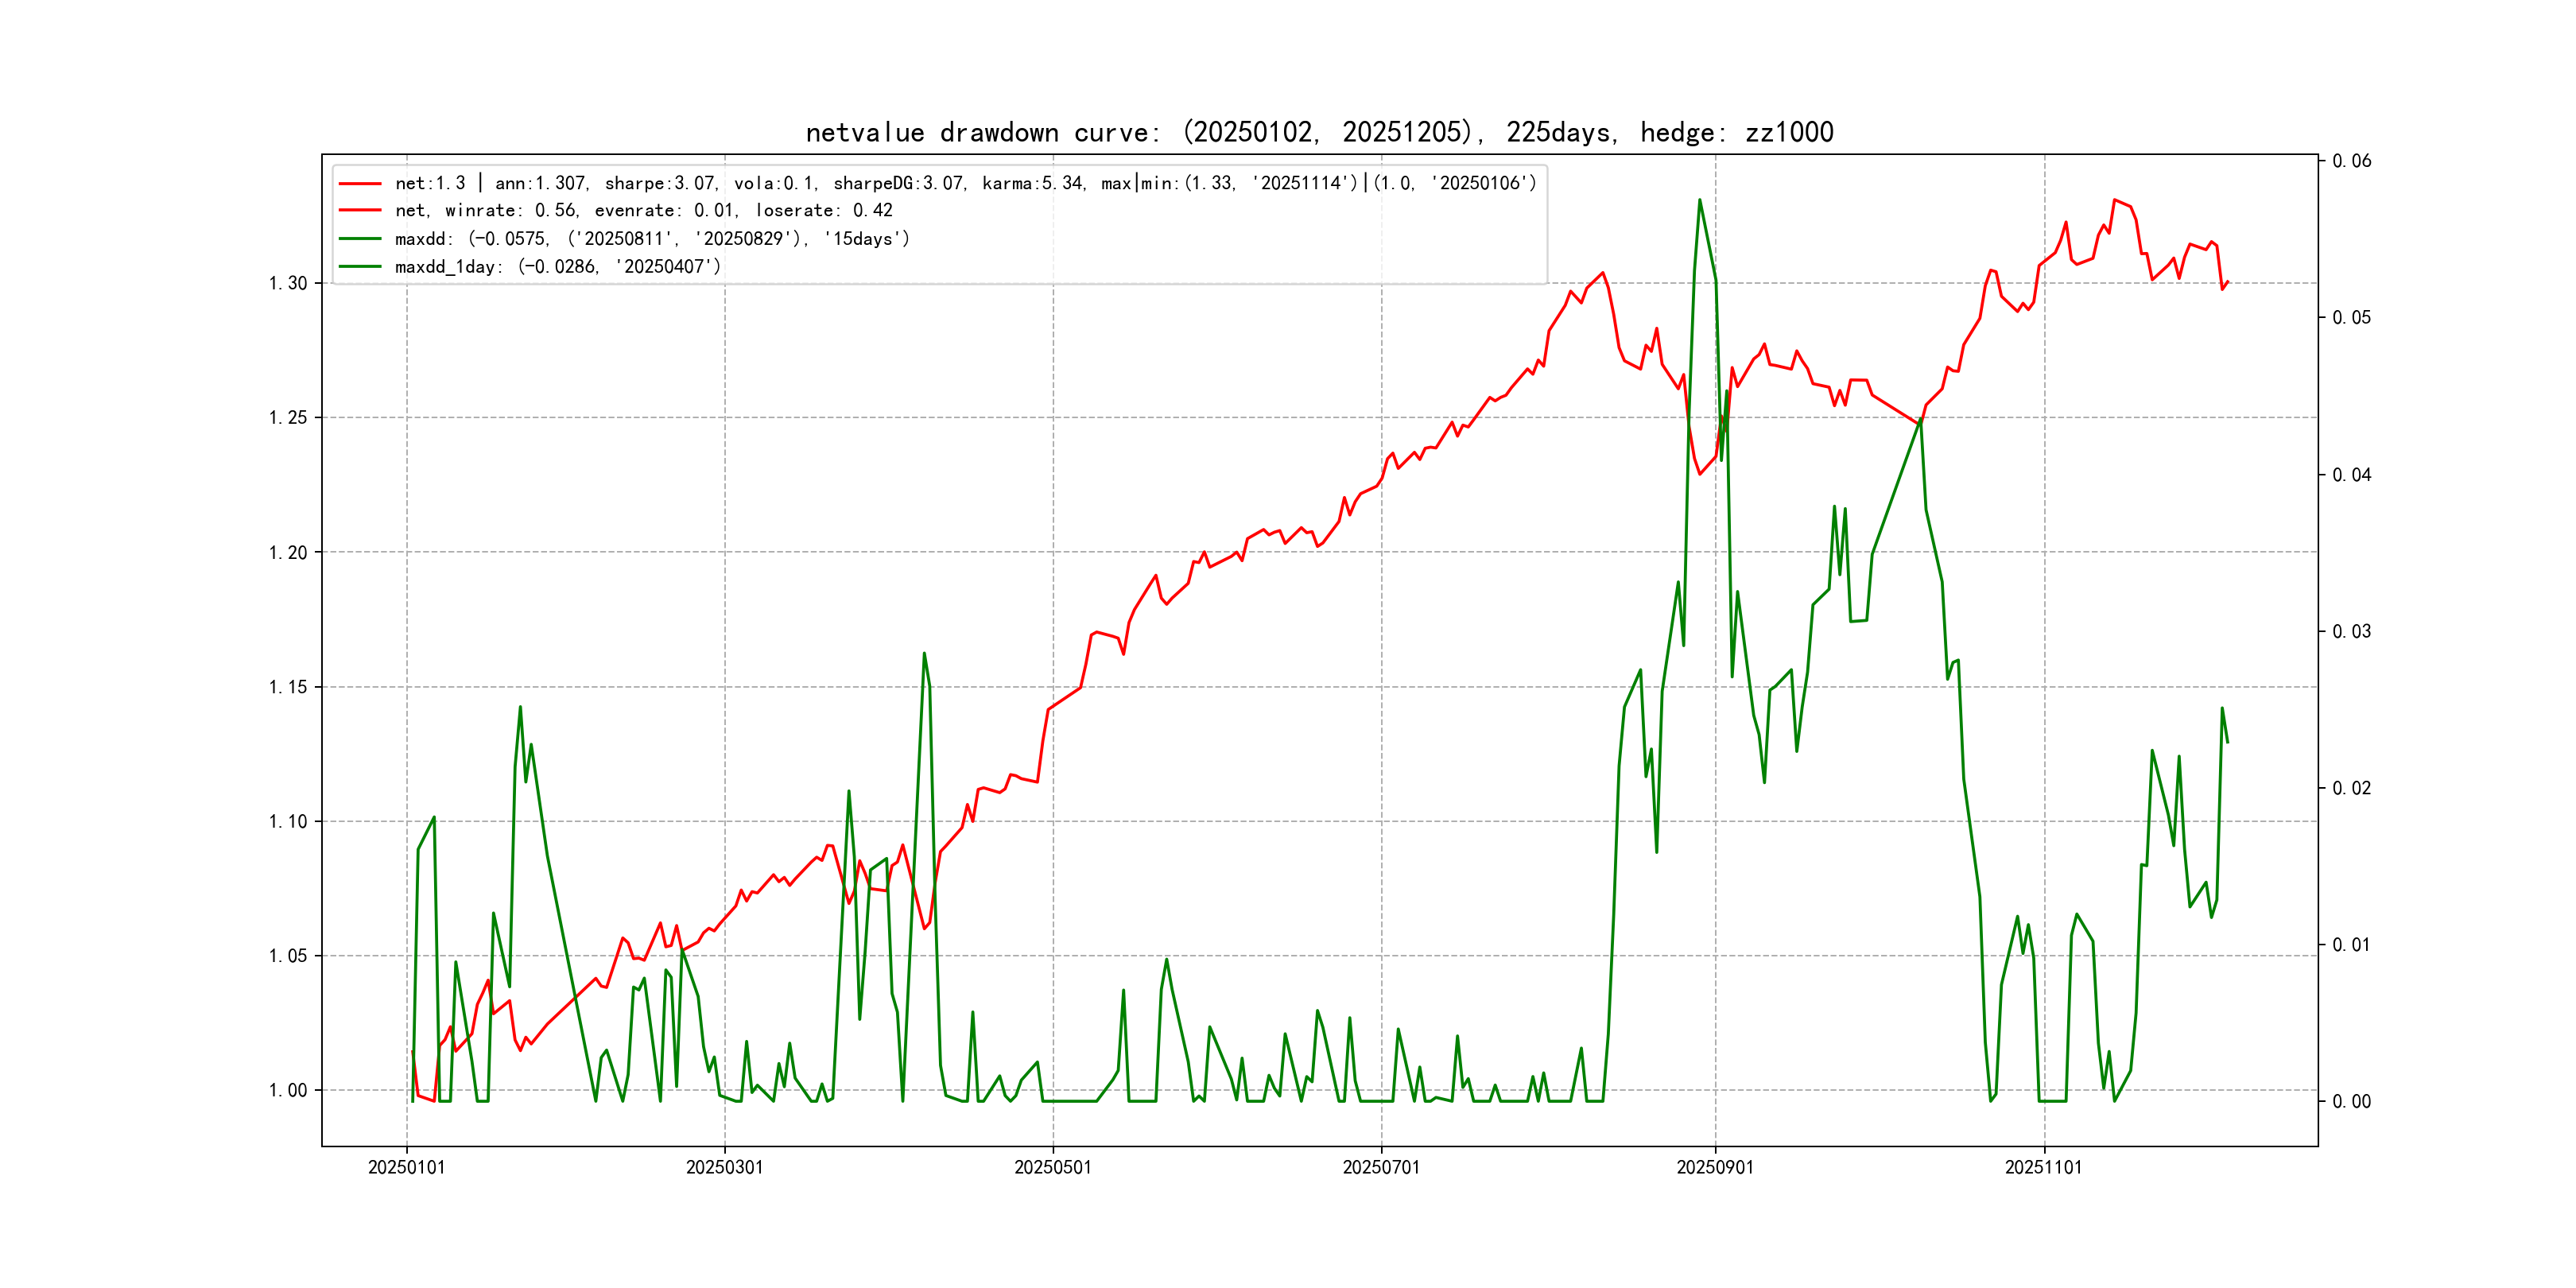Click the 'maxdd_1day: (-0.0286' legend text
The image size is (2576, 1288).
[557, 267]
